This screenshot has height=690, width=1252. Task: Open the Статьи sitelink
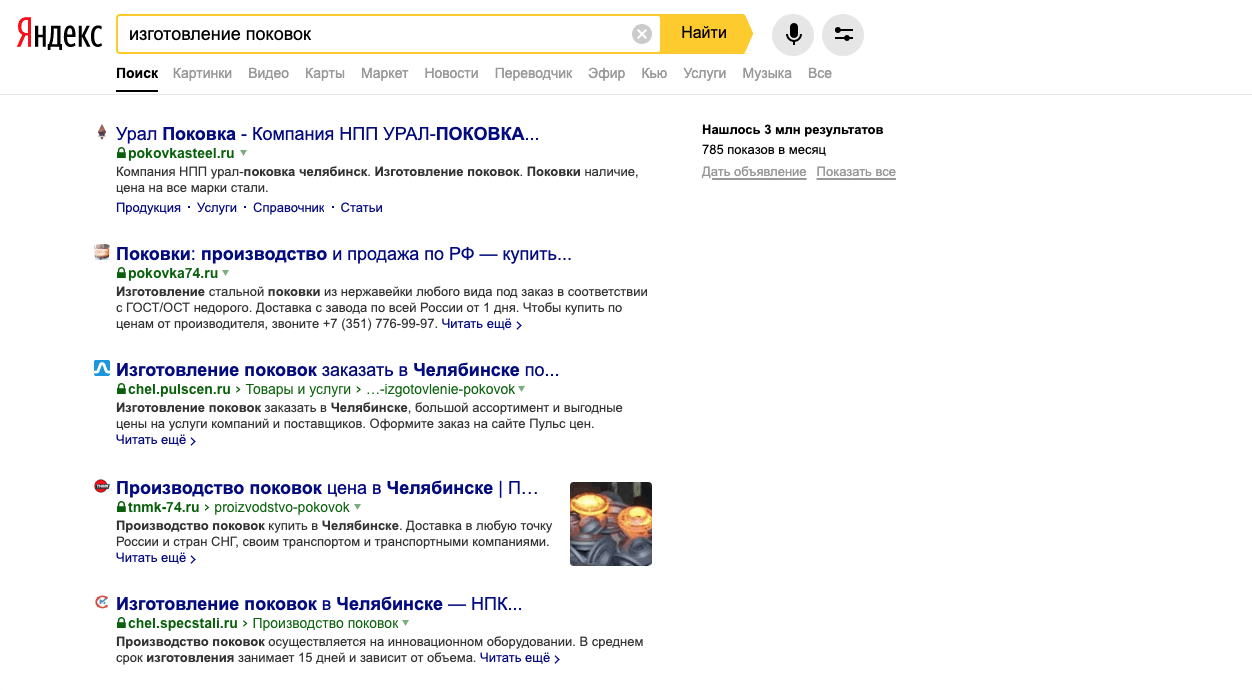coord(362,207)
